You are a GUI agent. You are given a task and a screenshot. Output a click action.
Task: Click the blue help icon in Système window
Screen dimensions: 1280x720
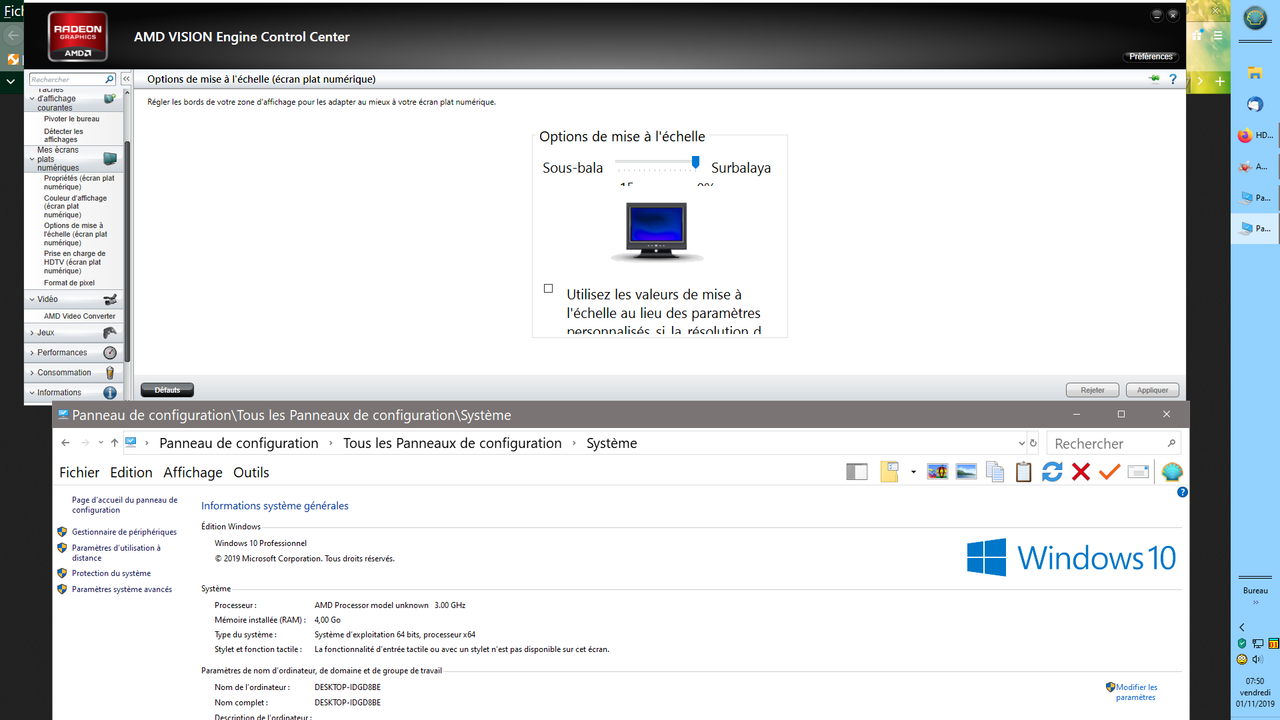coord(1182,492)
